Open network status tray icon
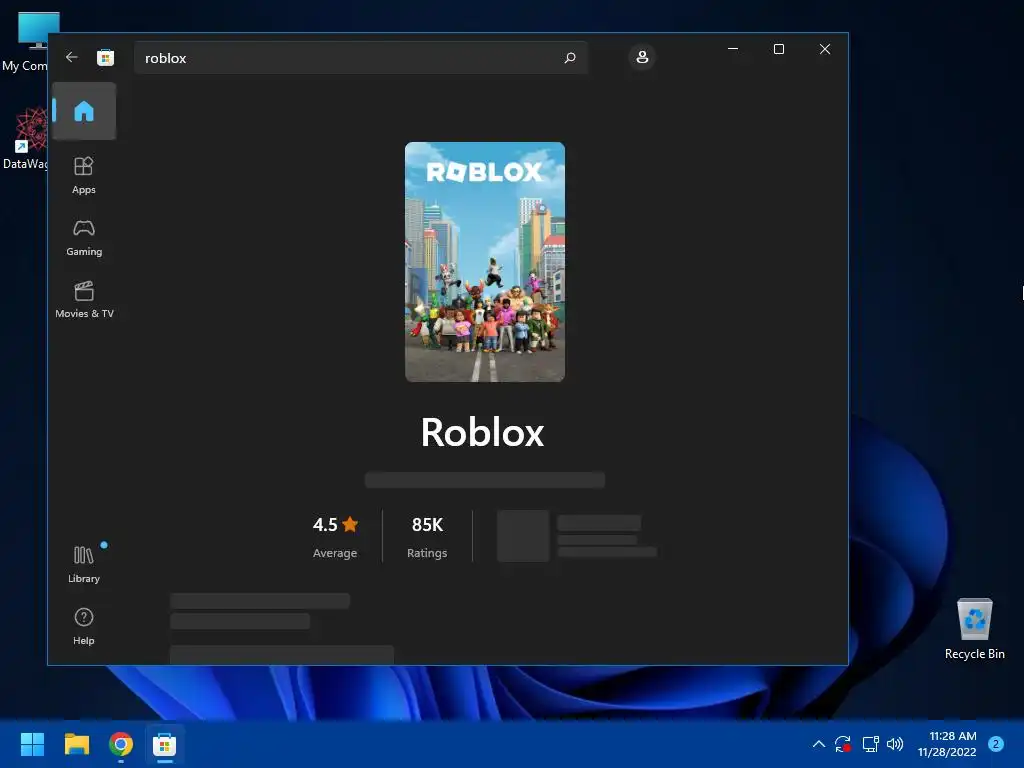Image resolution: width=1024 pixels, height=768 pixels. [870, 744]
